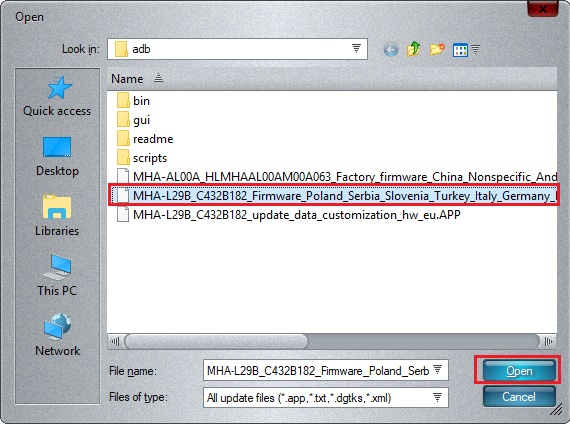570x424 pixels.
Task: Open Desktop location in sidebar
Action: click(x=57, y=156)
